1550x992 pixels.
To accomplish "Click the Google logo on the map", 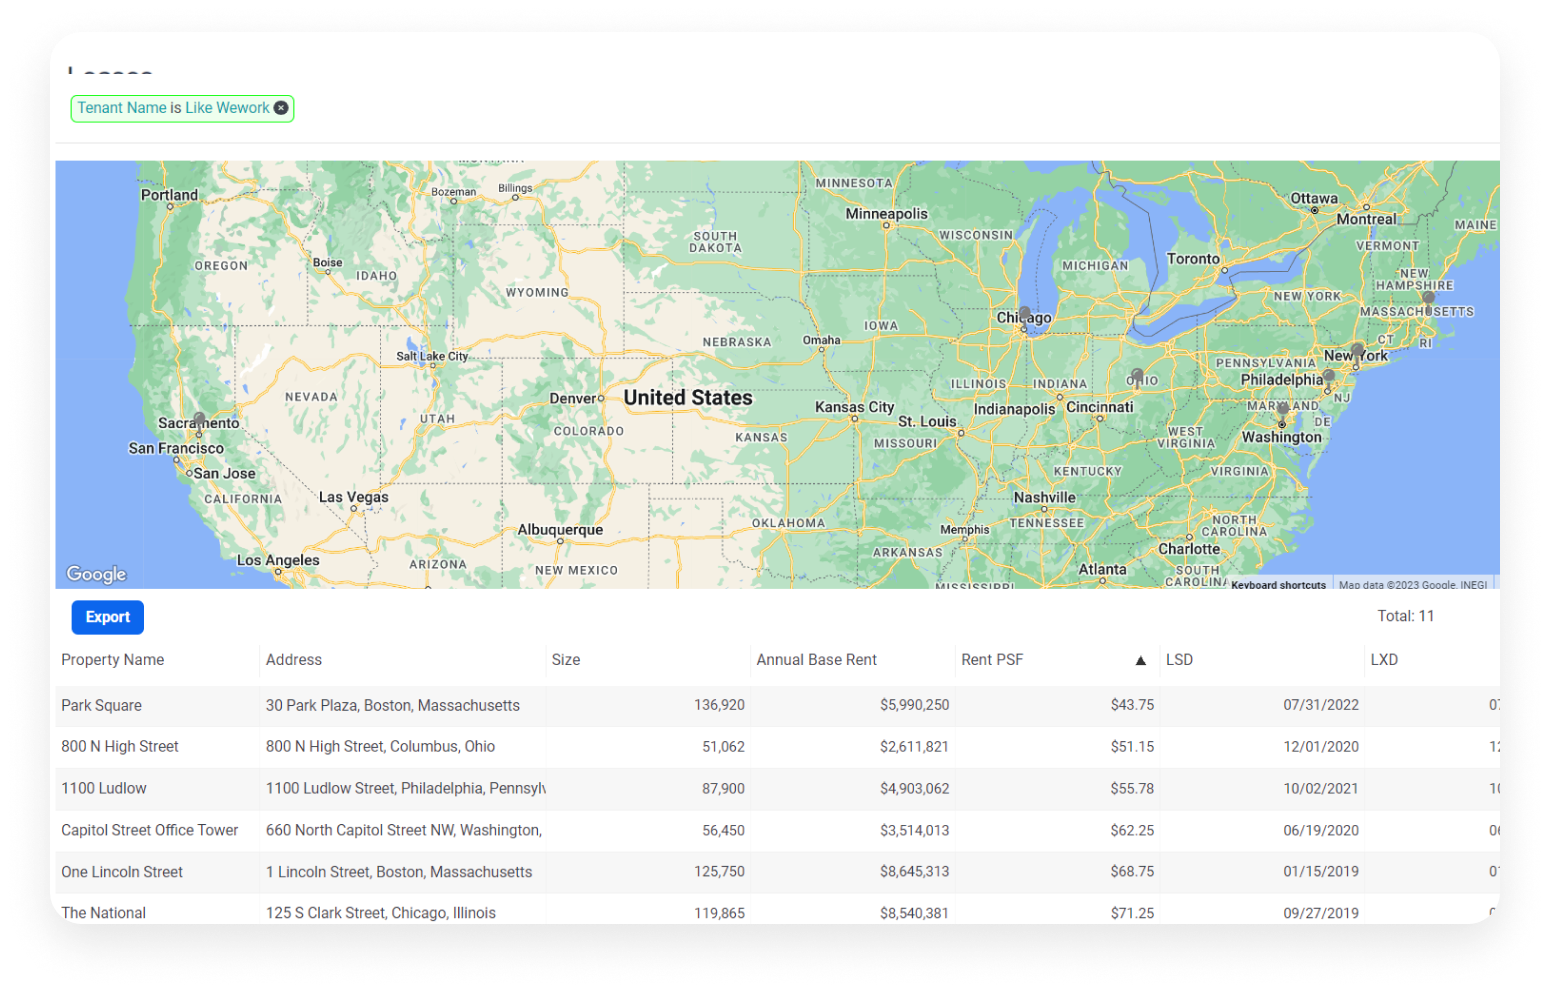I will pyautogui.click(x=95, y=573).
